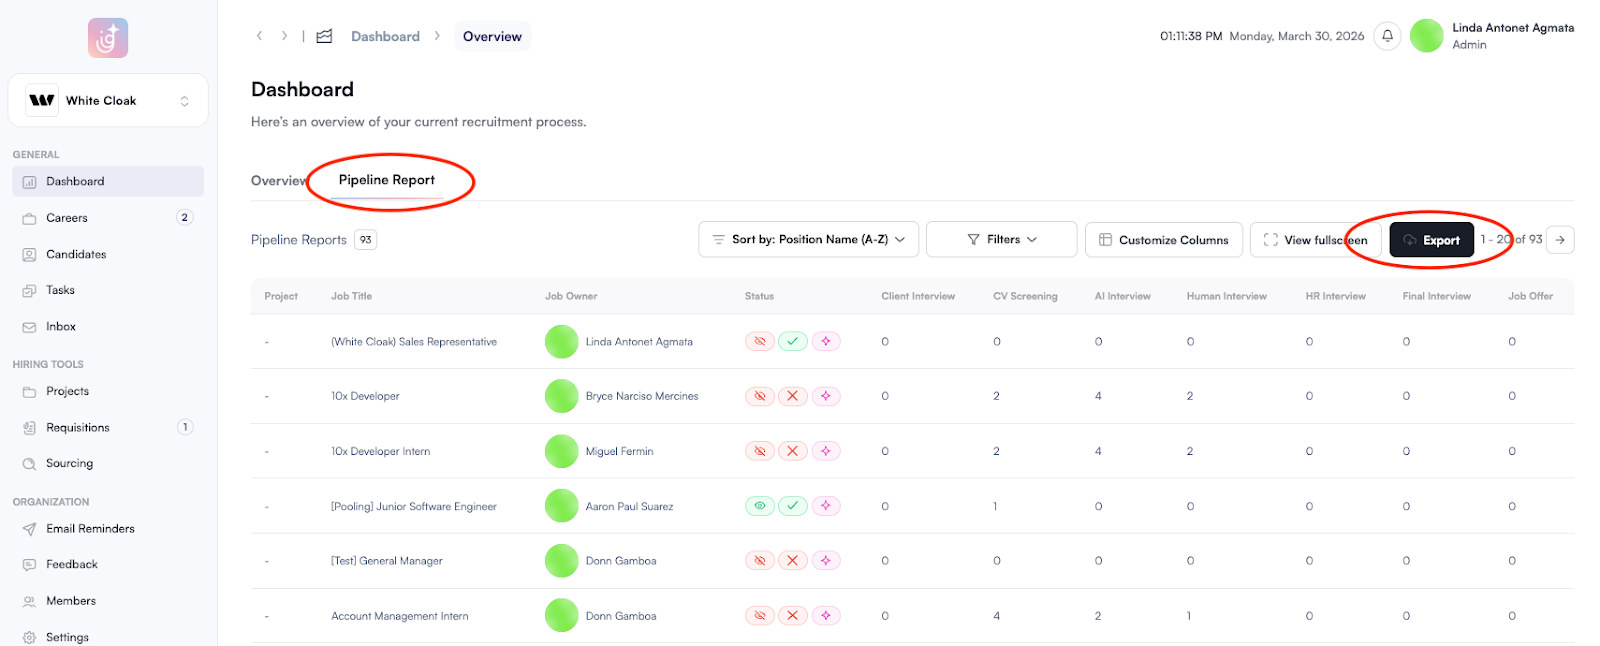
Task: Open the 10x Developer Intern job title
Action: [x=381, y=451]
